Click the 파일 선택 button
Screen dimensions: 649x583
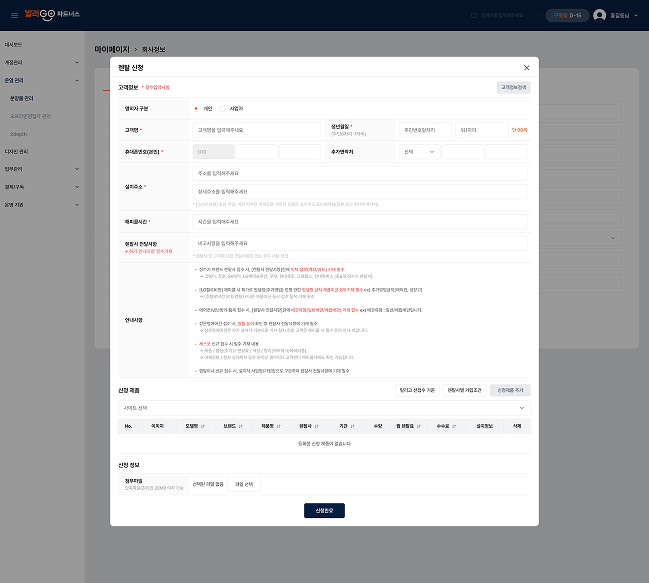pyautogui.click(x=244, y=484)
